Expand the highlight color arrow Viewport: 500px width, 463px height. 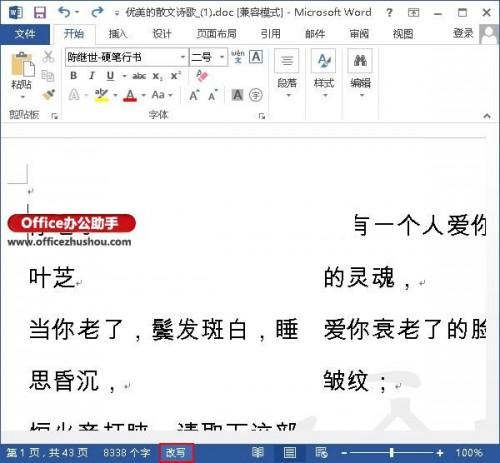(x=115, y=95)
